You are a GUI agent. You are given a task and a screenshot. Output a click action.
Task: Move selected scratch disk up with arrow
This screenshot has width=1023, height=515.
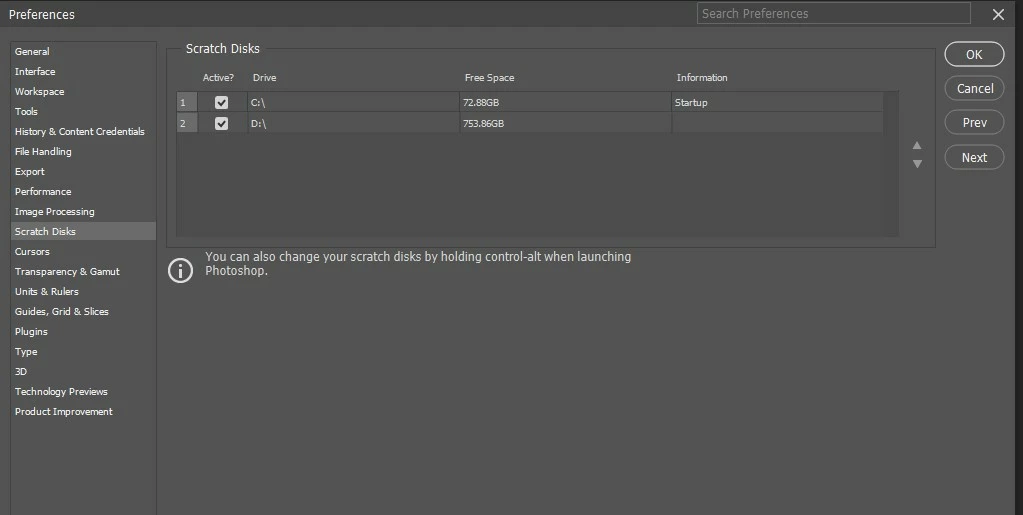click(x=917, y=146)
